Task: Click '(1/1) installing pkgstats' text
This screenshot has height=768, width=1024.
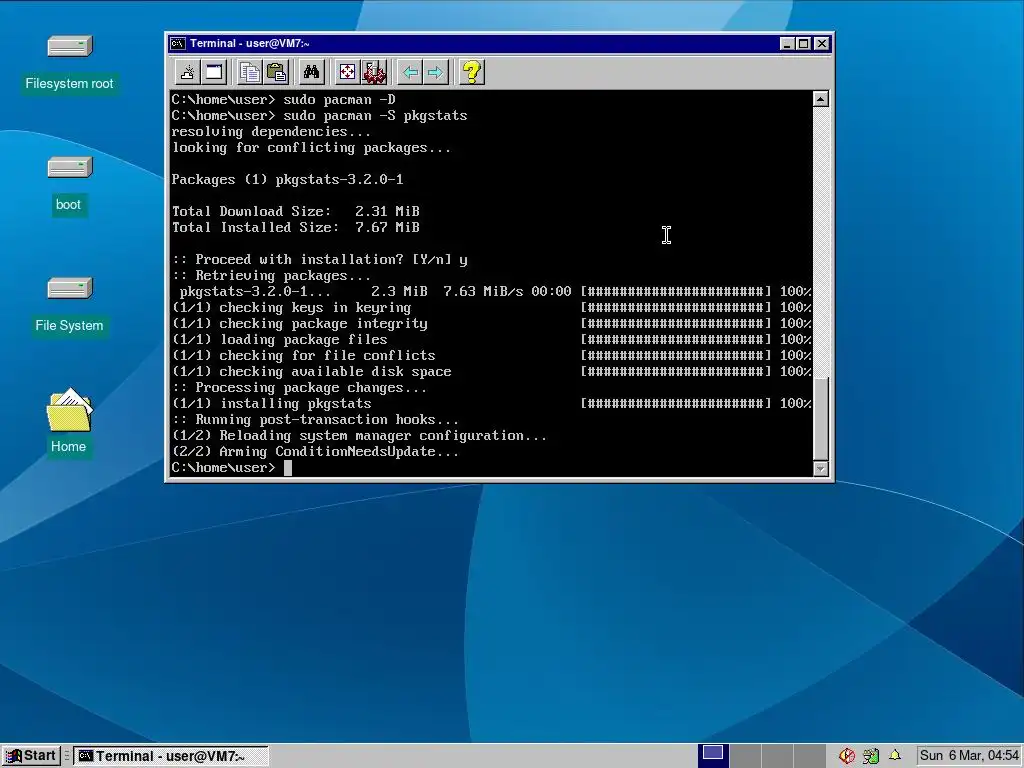Action: tap(271, 404)
